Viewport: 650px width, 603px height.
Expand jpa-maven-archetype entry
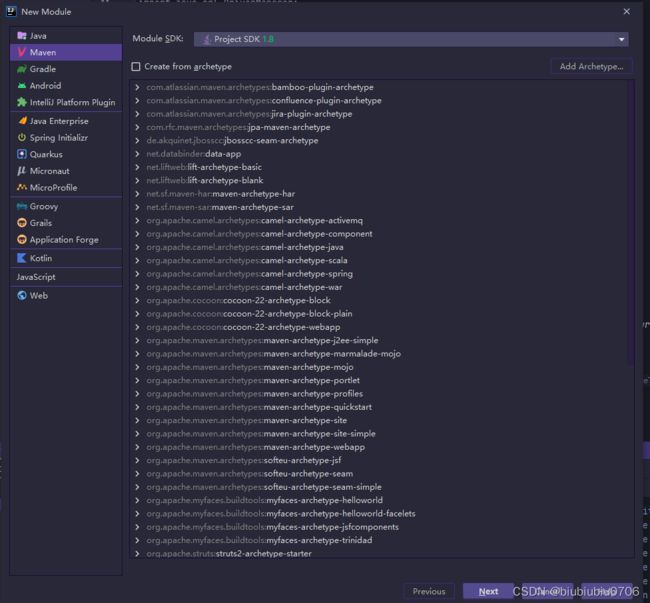[137, 127]
